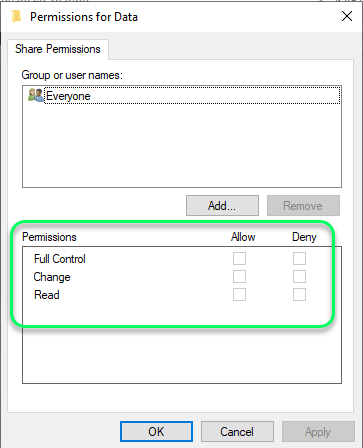Viewport: 363px width, 448px height.
Task: Click the Full Control permission label
Action: 60,259
